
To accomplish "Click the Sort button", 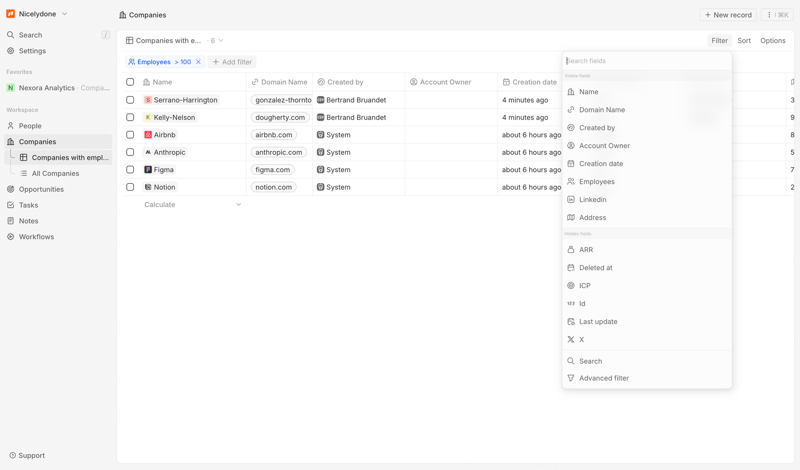I will pyautogui.click(x=744, y=40).
